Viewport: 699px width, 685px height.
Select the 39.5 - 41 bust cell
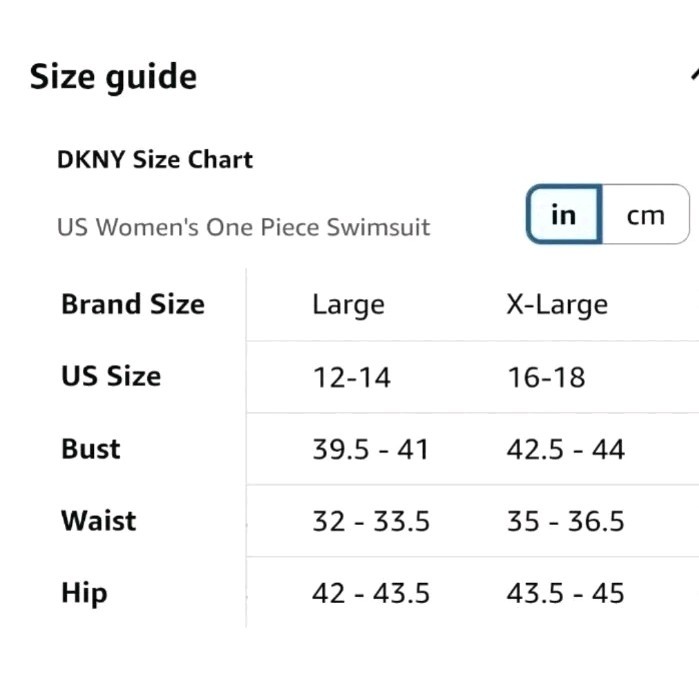click(x=370, y=450)
